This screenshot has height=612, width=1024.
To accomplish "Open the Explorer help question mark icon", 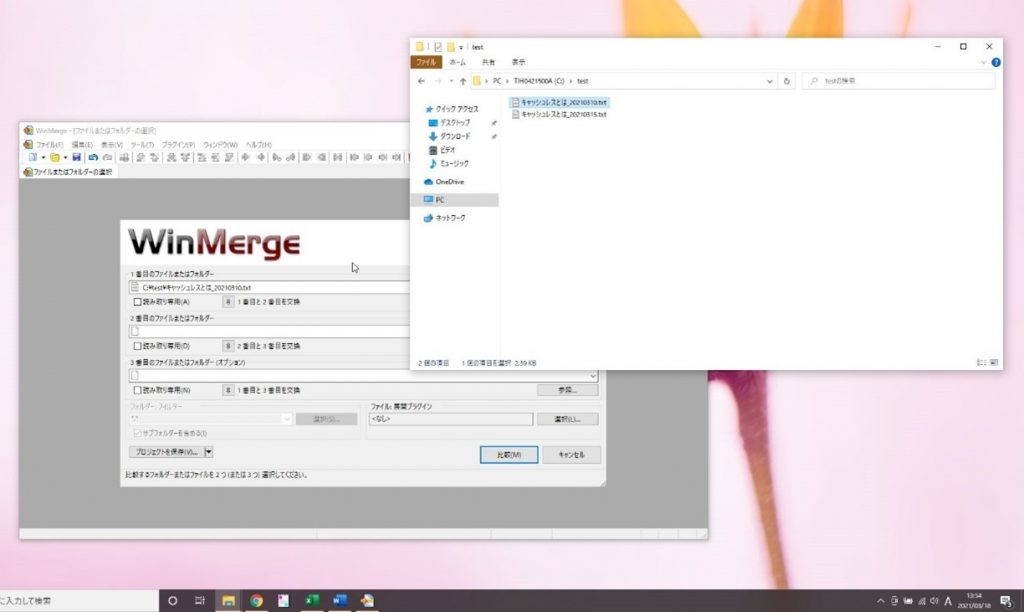I will tap(996, 63).
